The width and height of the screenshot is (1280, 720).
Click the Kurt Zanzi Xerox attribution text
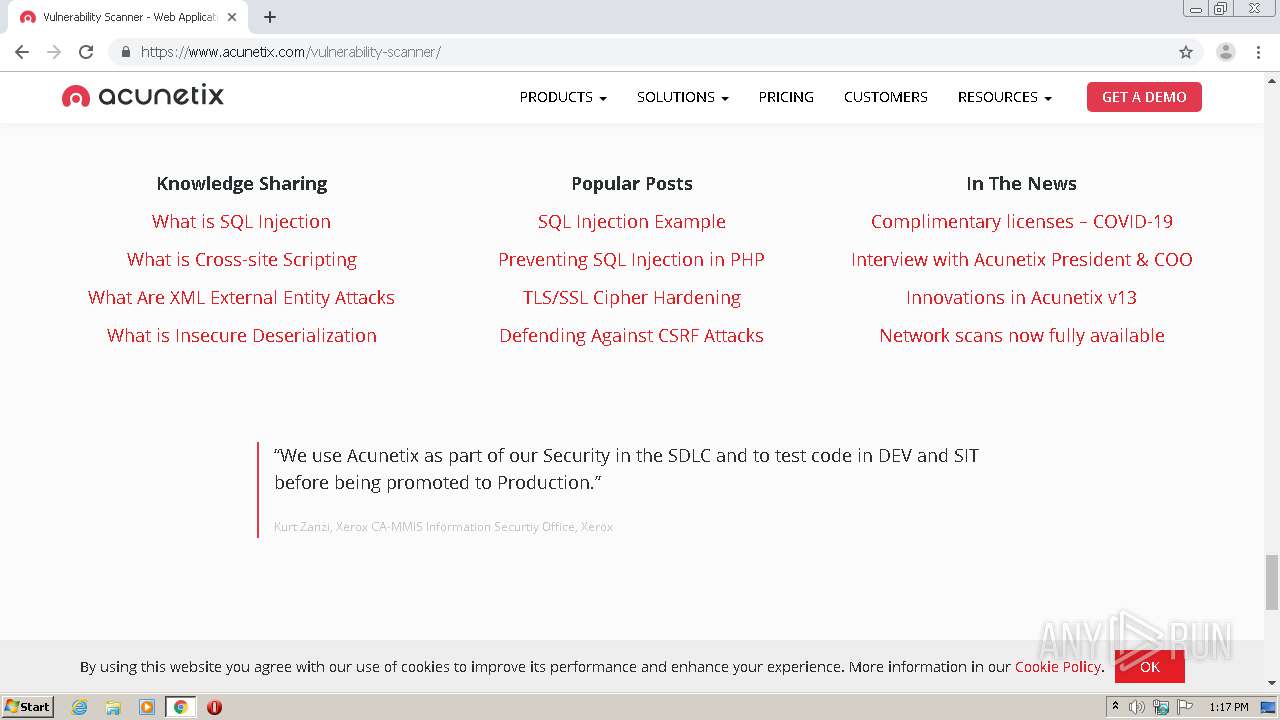point(443,526)
